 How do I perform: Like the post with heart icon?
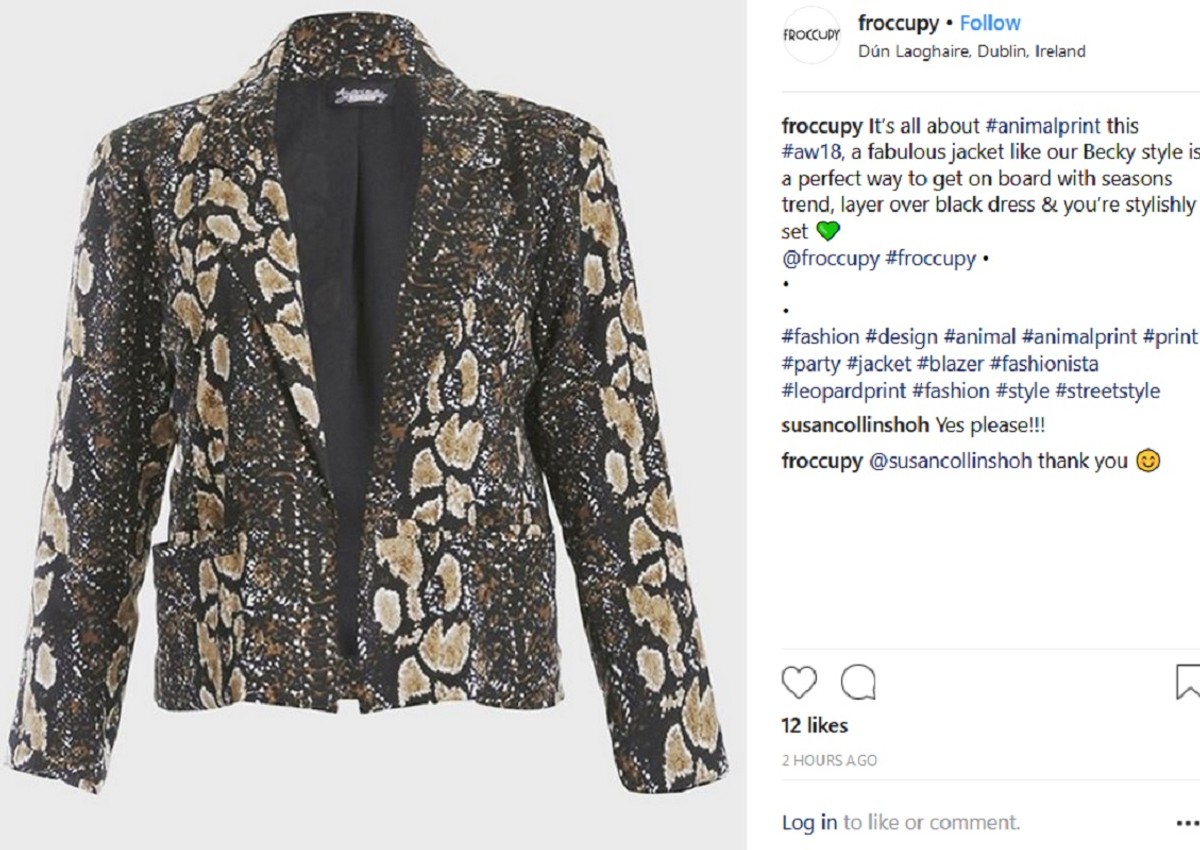click(799, 683)
